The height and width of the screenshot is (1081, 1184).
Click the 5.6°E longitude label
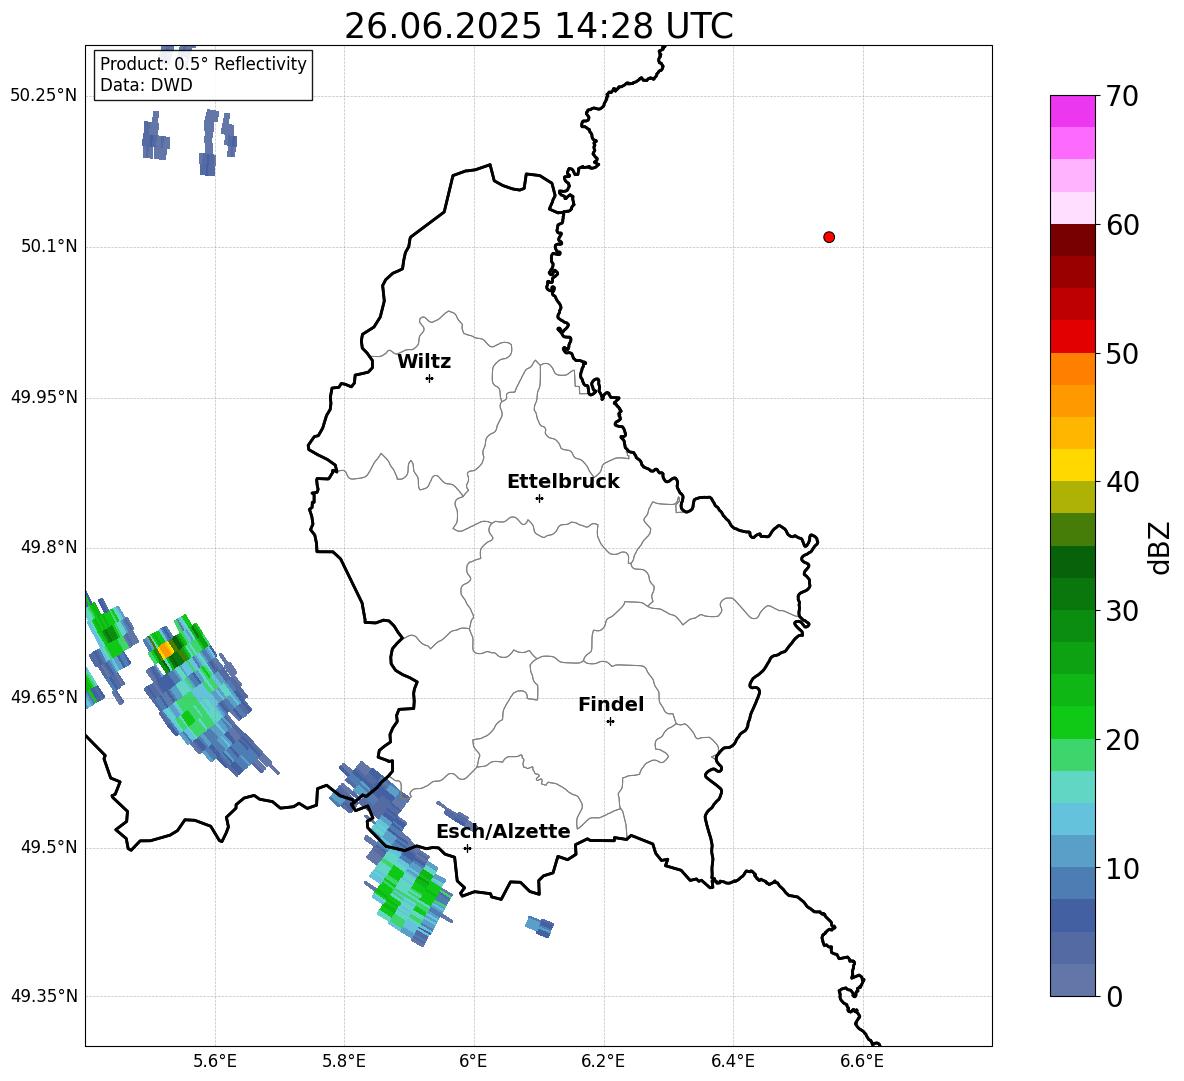click(x=215, y=1061)
